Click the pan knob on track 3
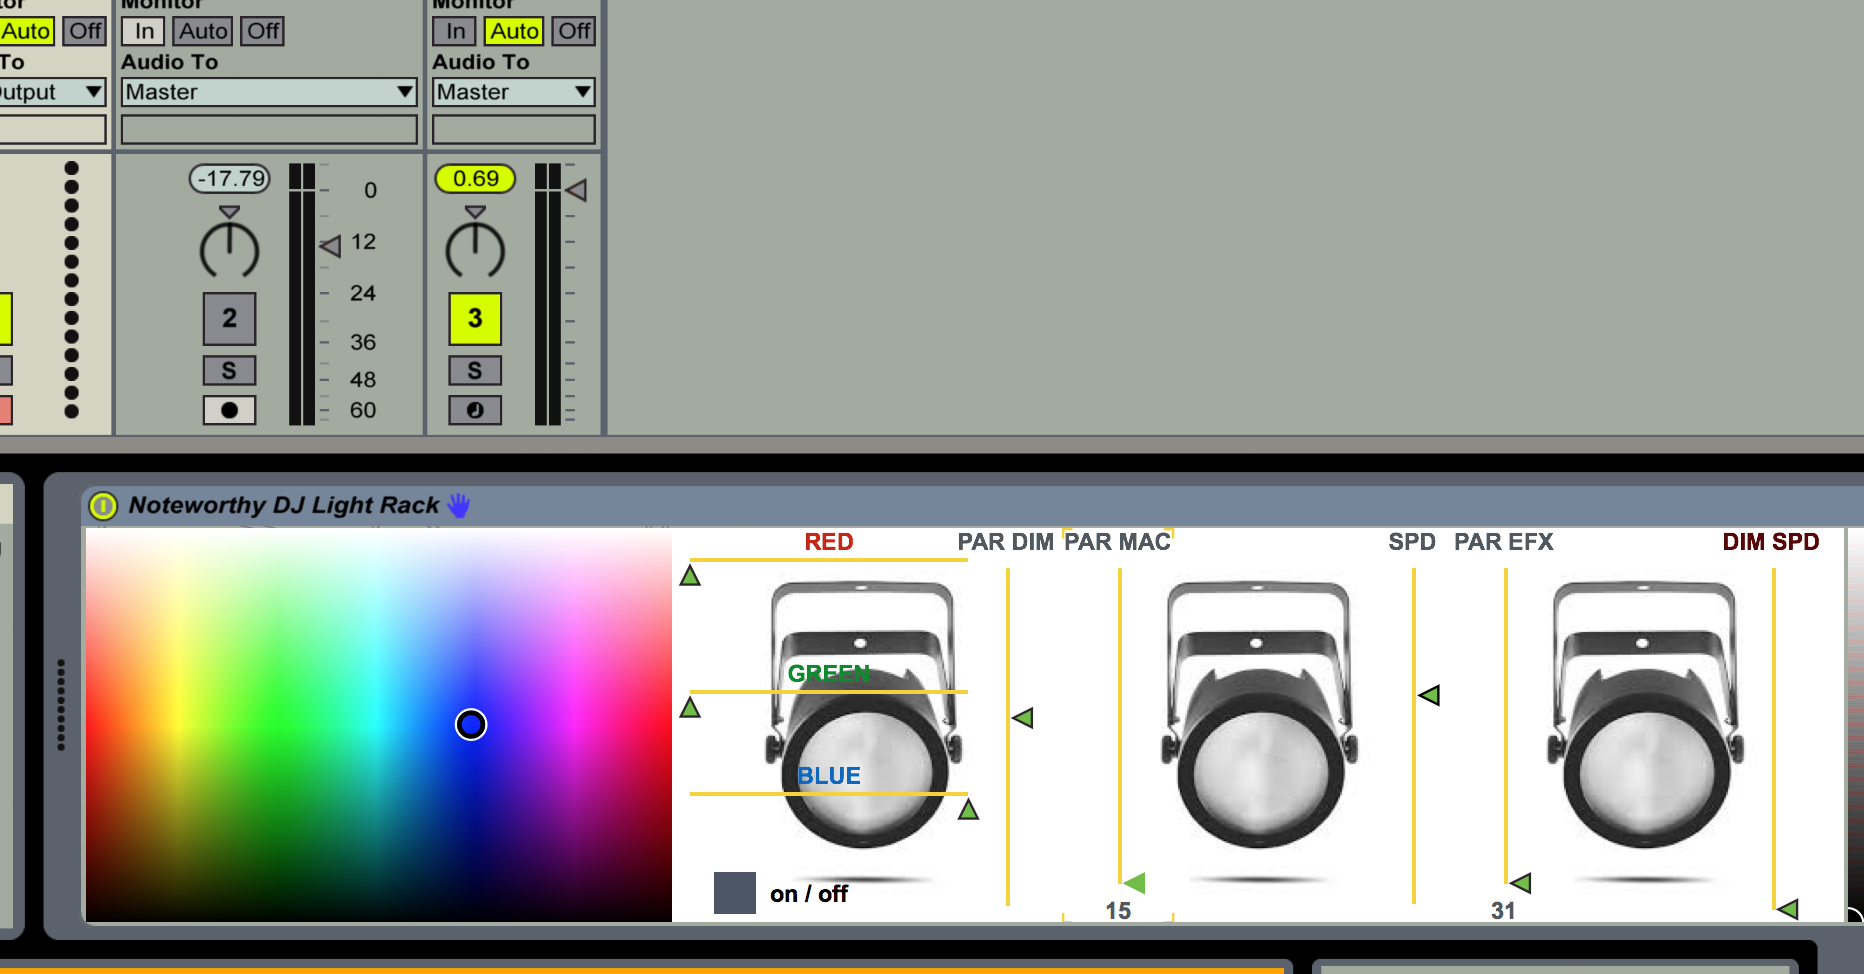Image resolution: width=1864 pixels, height=974 pixels. click(475, 250)
